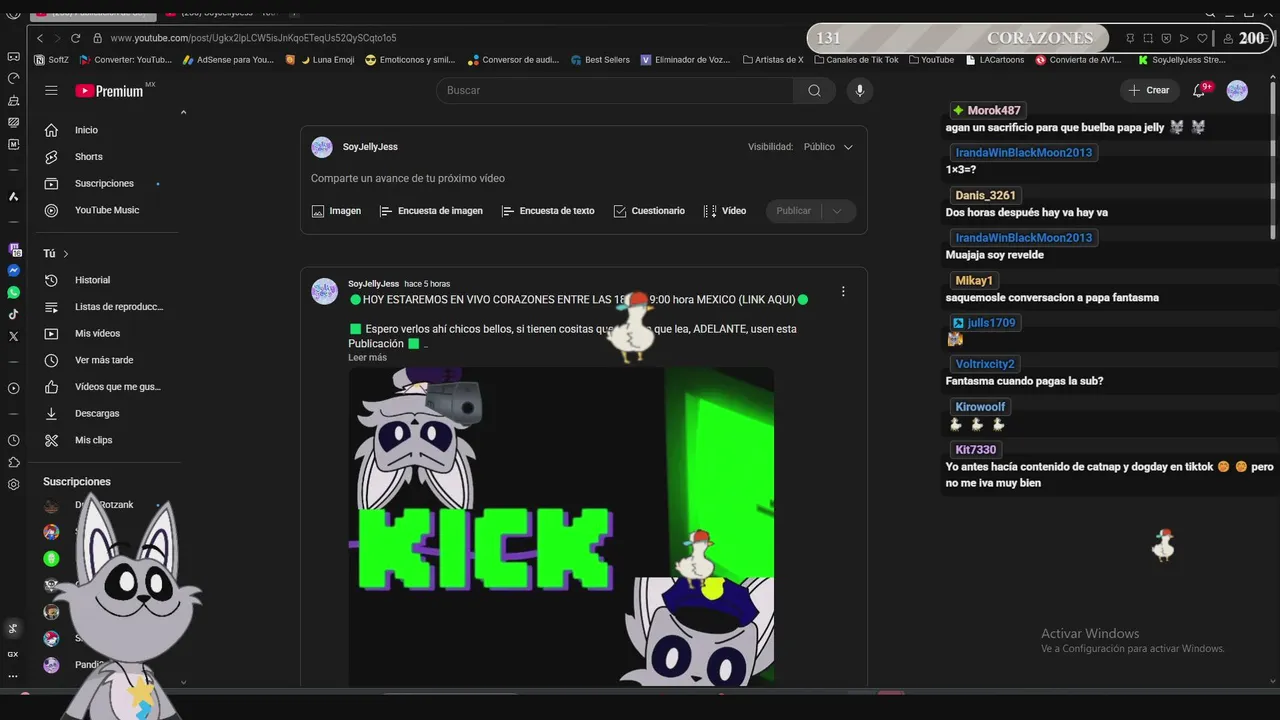Open Conversor de audio bookmark
Screen dimensions: 1280x720
513,60
